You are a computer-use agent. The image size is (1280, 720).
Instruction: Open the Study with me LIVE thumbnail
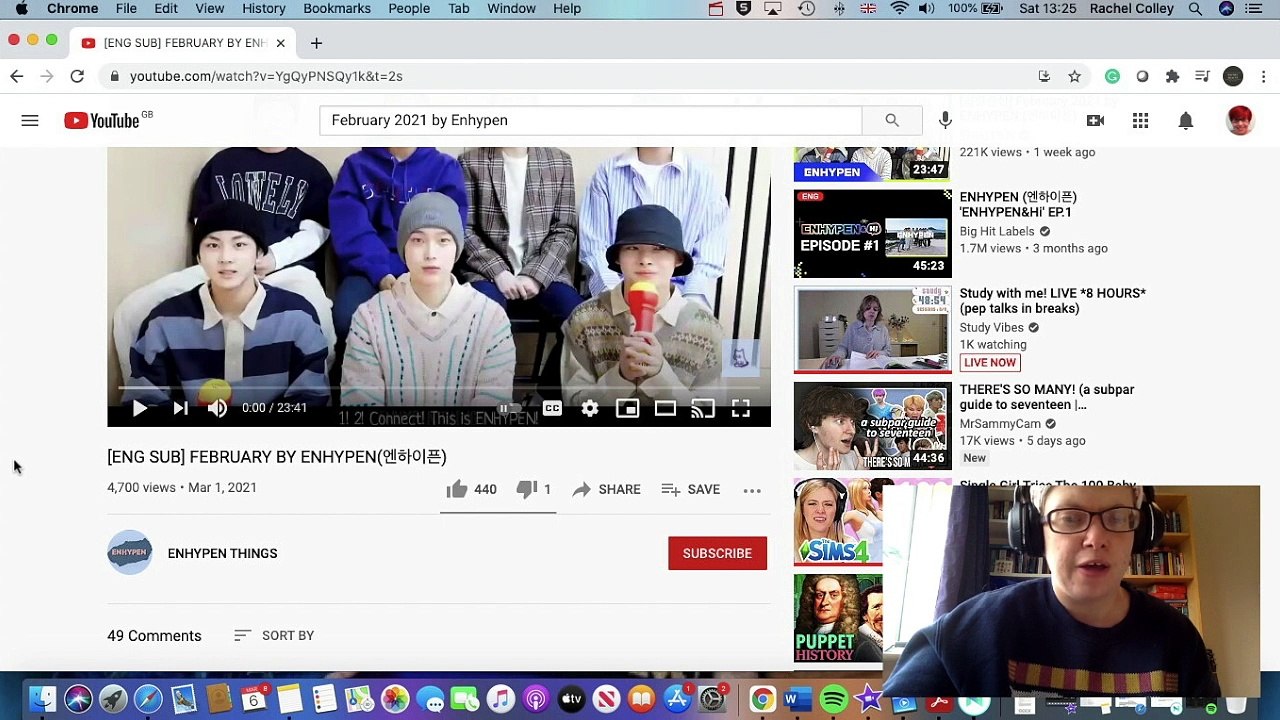pyautogui.click(x=873, y=330)
